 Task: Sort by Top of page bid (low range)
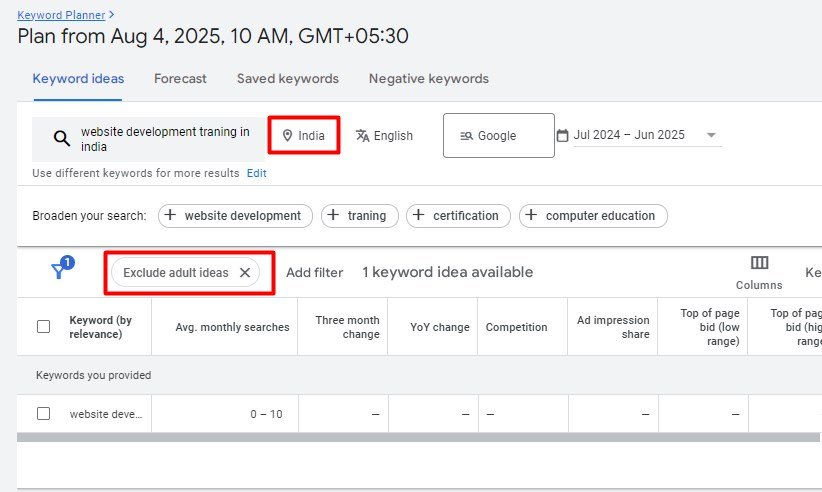point(710,327)
